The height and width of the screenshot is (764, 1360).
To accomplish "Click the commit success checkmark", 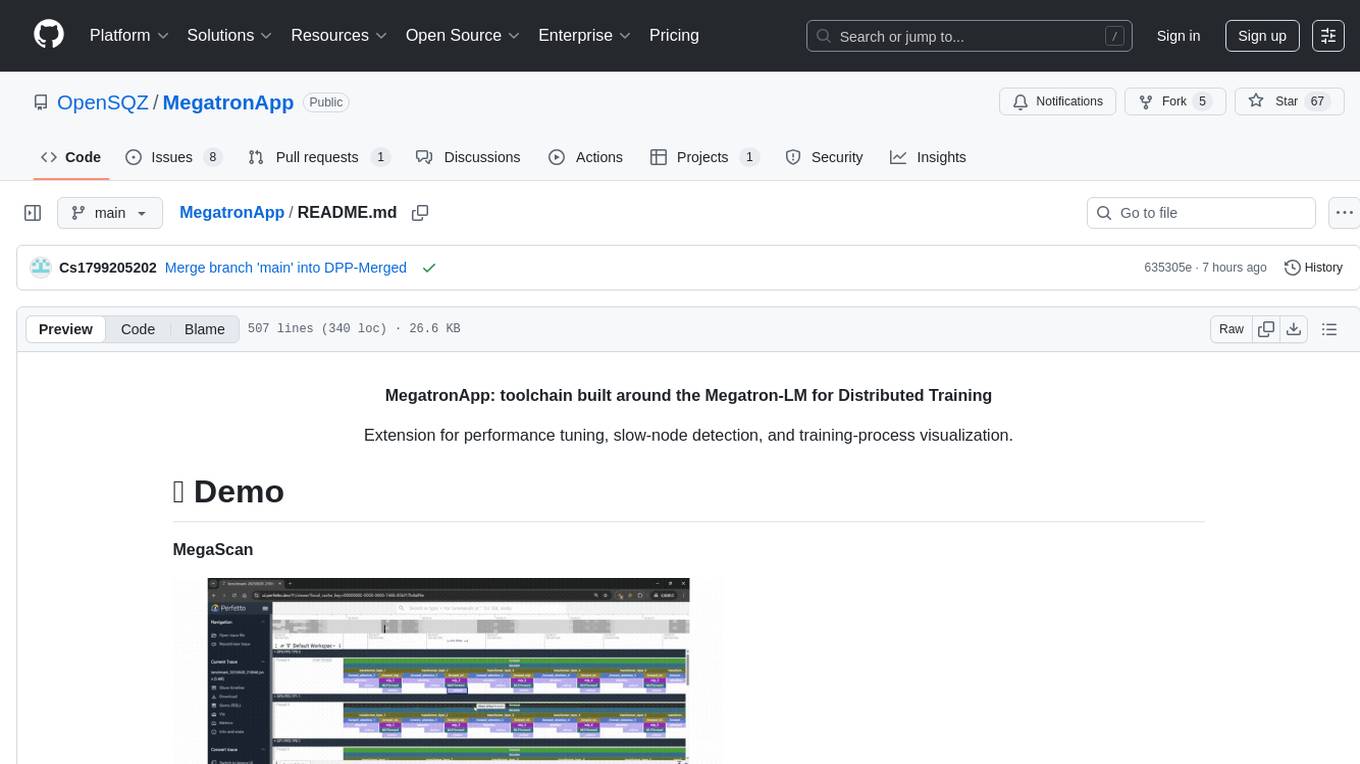I will (x=429, y=268).
